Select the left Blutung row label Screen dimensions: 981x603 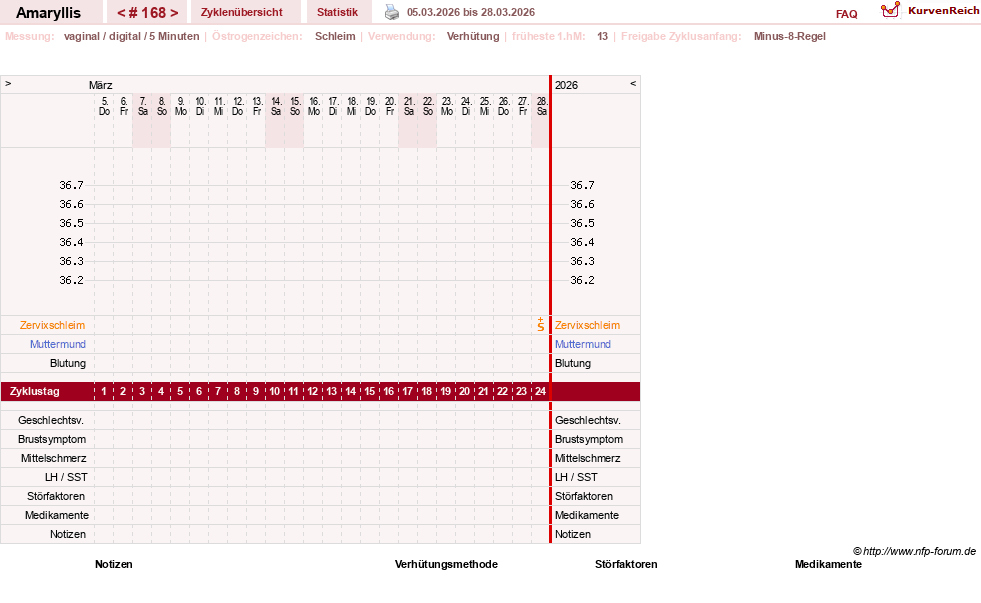point(68,363)
